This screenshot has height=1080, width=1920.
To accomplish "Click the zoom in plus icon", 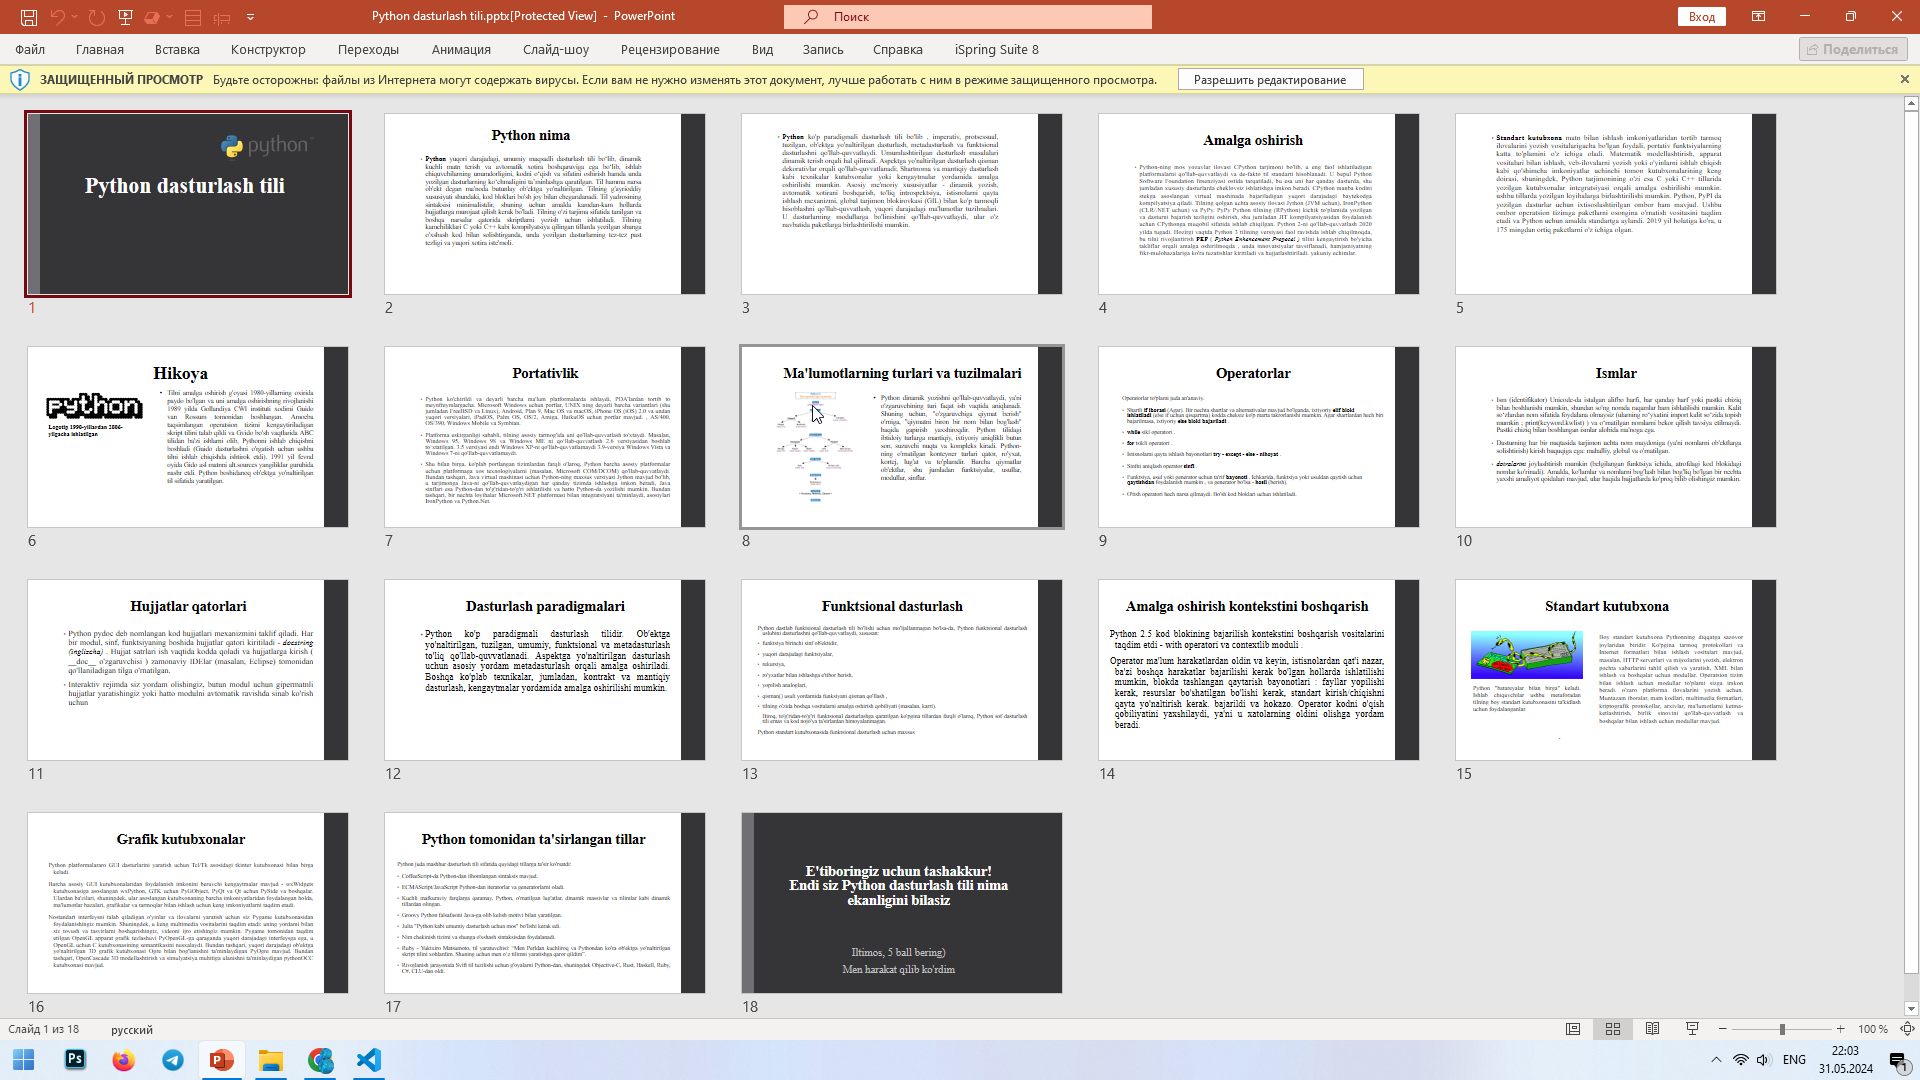I will (1840, 1029).
